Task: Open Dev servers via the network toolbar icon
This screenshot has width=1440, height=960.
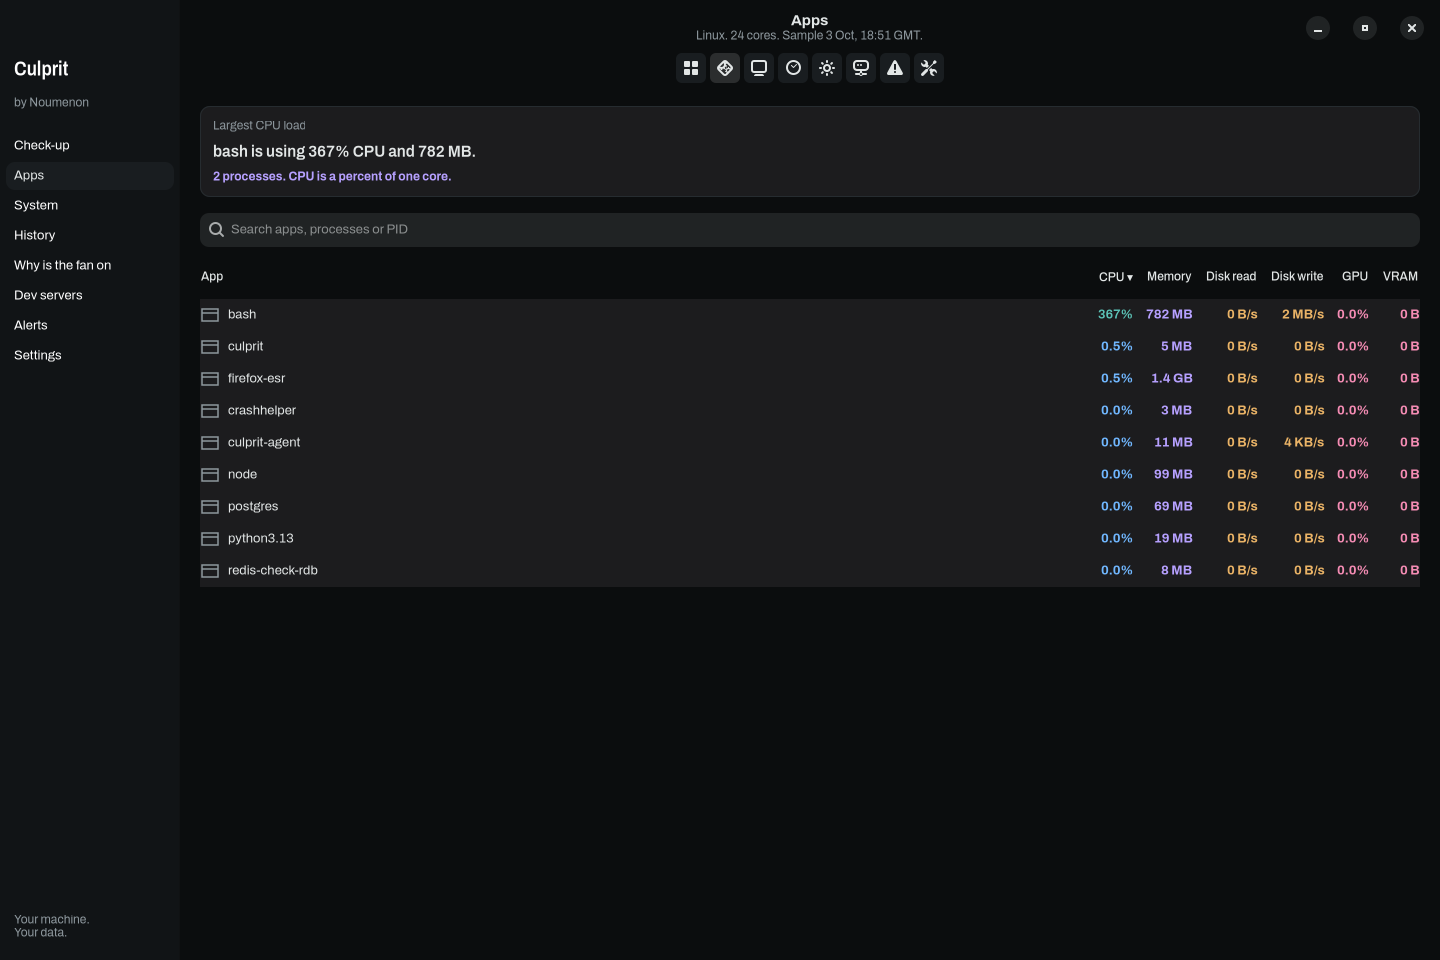Action: click(x=861, y=68)
